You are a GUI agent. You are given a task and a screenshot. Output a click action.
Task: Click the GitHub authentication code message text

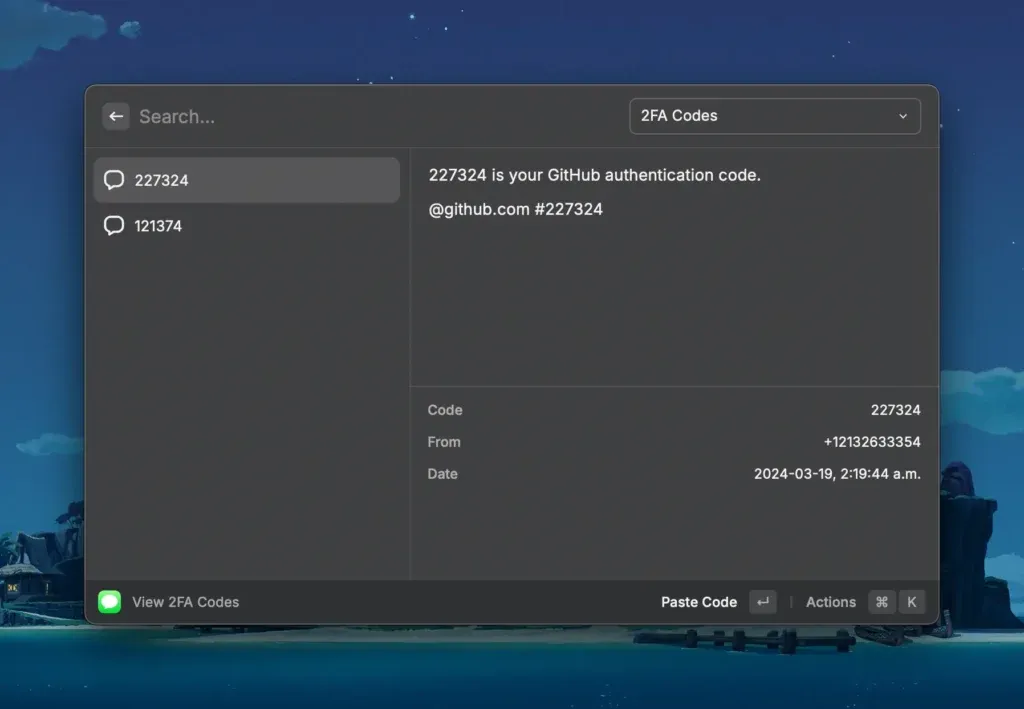pos(594,175)
